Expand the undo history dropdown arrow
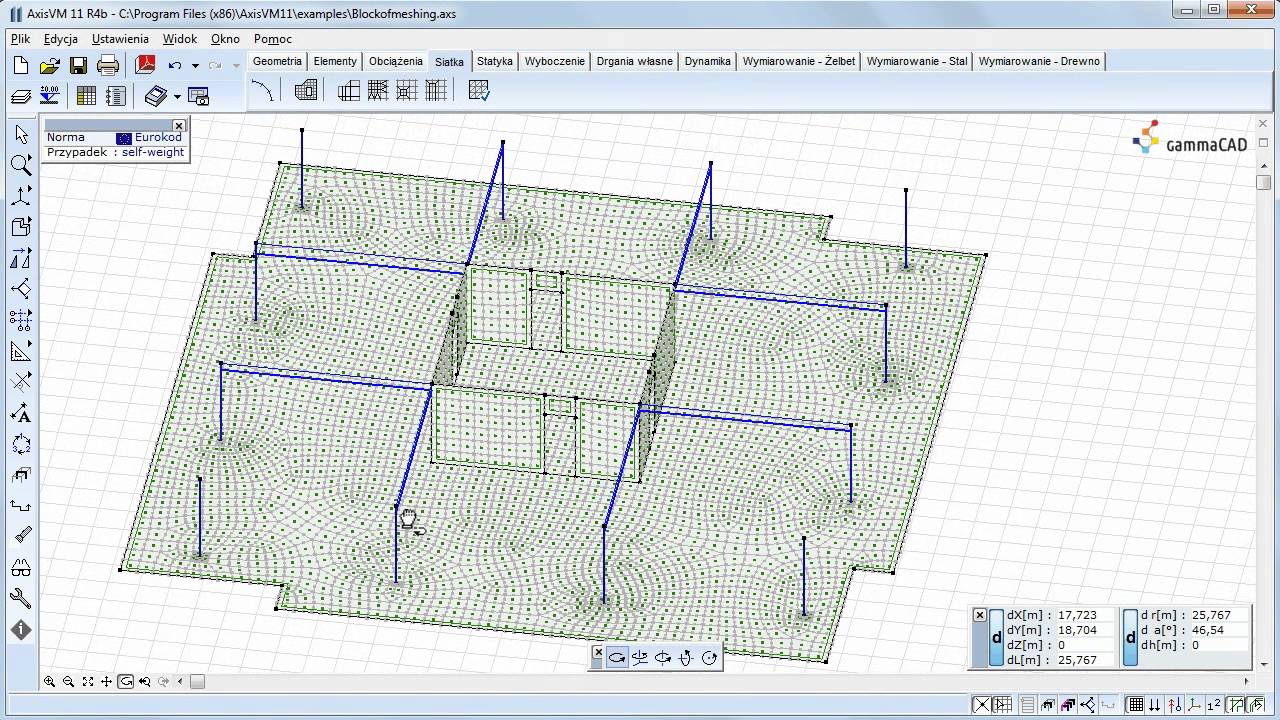This screenshot has height=720, width=1280. pos(195,66)
